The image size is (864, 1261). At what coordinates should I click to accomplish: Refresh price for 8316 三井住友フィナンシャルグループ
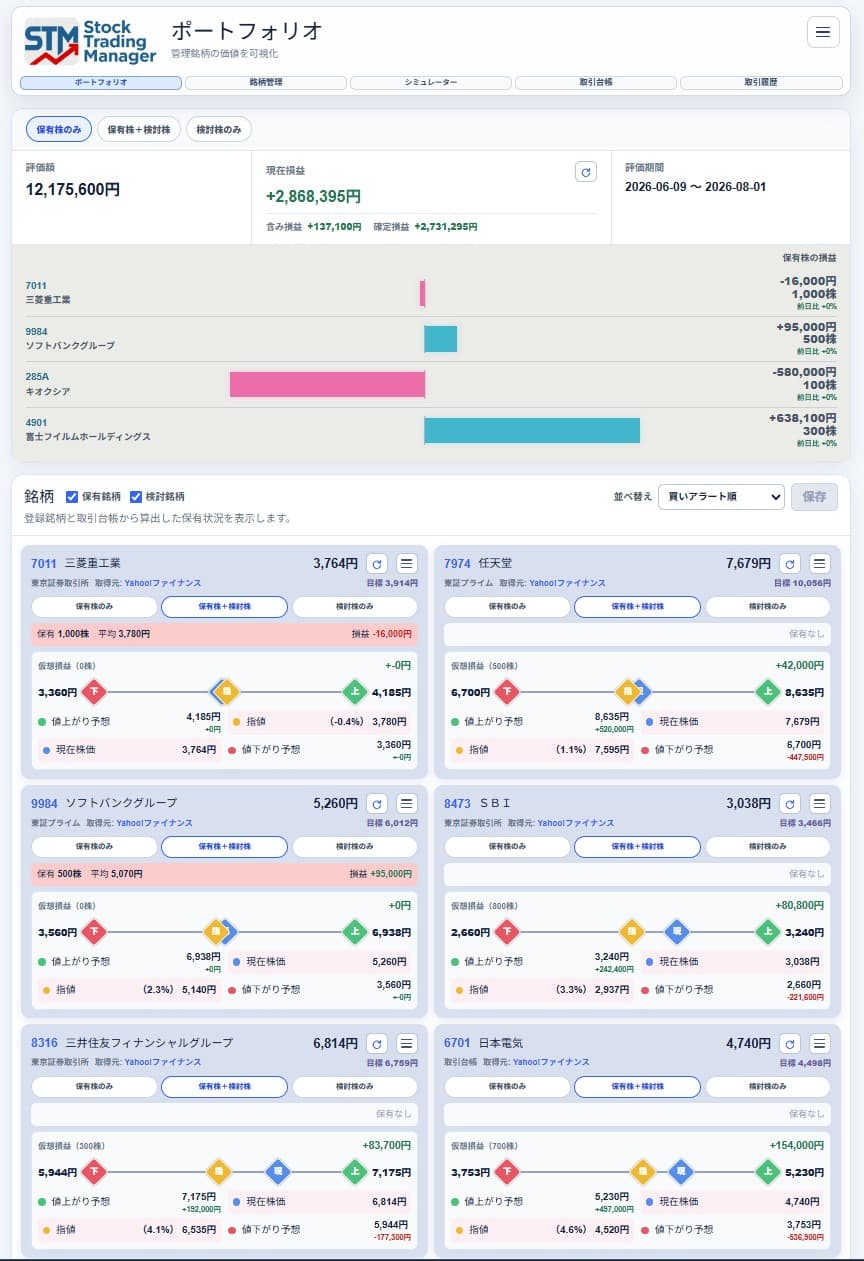pos(376,1043)
